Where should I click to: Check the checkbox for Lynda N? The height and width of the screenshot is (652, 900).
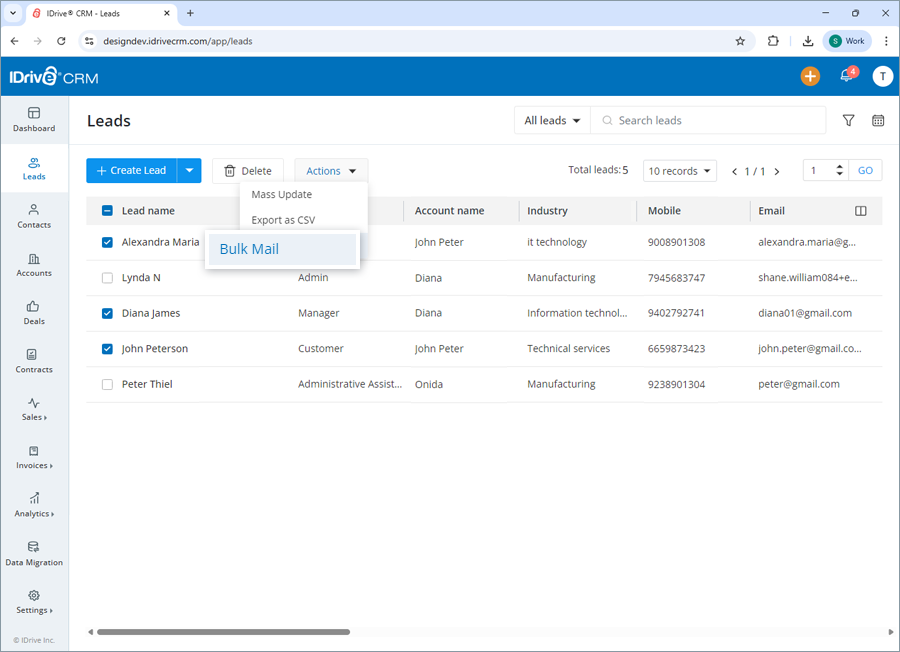pos(107,277)
